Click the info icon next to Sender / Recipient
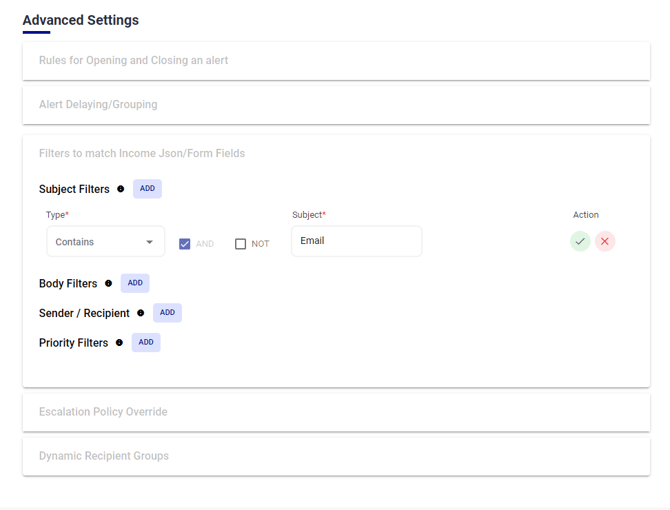Viewport: 670px width, 510px height. tap(141, 313)
